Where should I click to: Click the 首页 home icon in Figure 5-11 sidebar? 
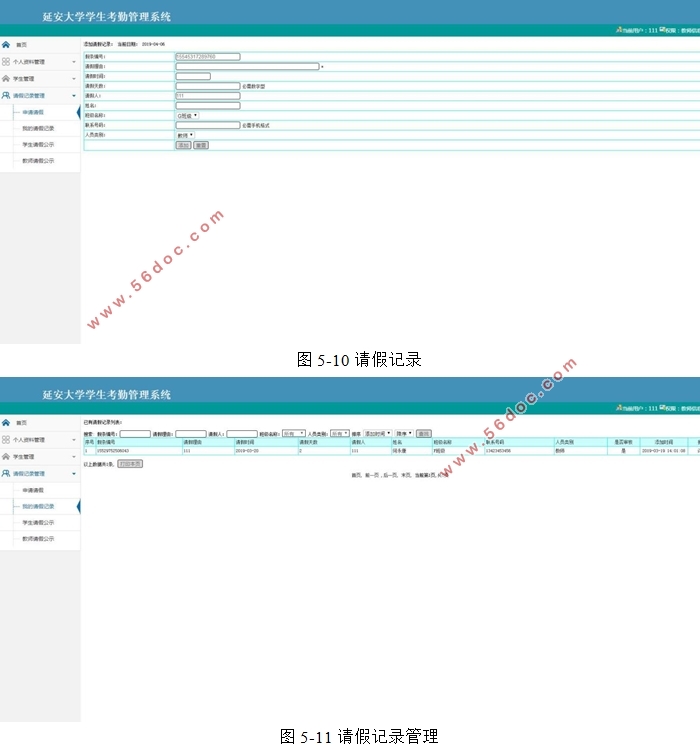point(6,422)
